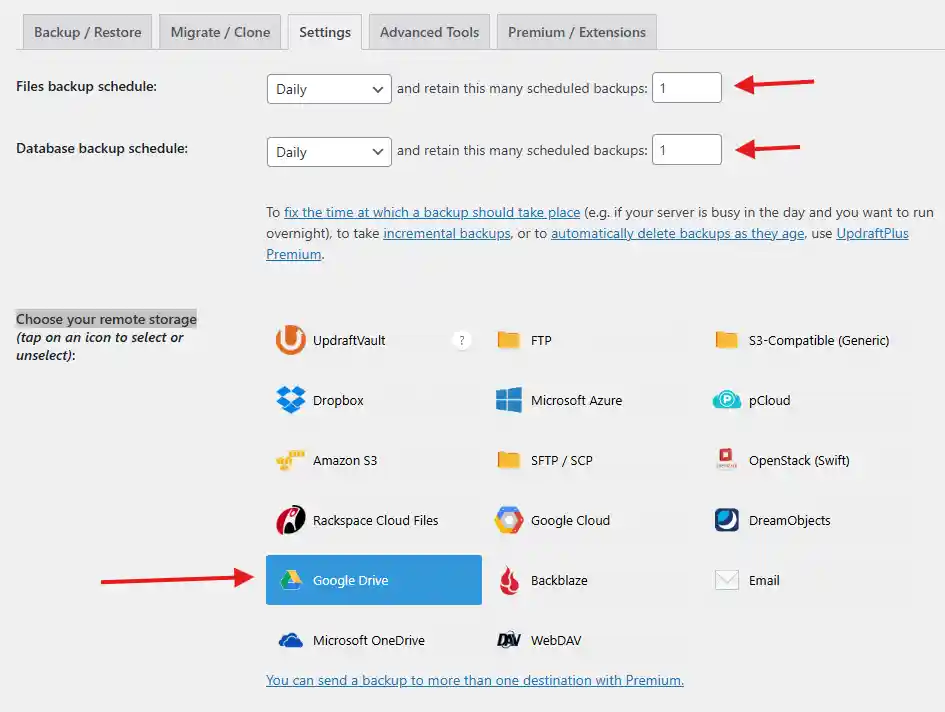Focus the database retained backups number field
The width and height of the screenshot is (945, 712).
(686, 150)
